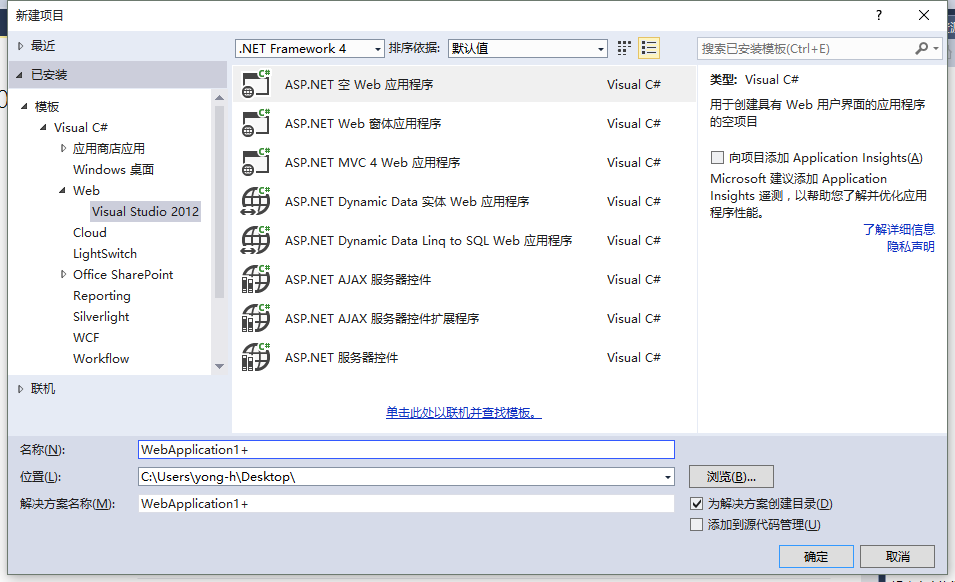This screenshot has width=955, height=582.
Task: Select Reporting in template tree
Action: (x=102, y=296)
